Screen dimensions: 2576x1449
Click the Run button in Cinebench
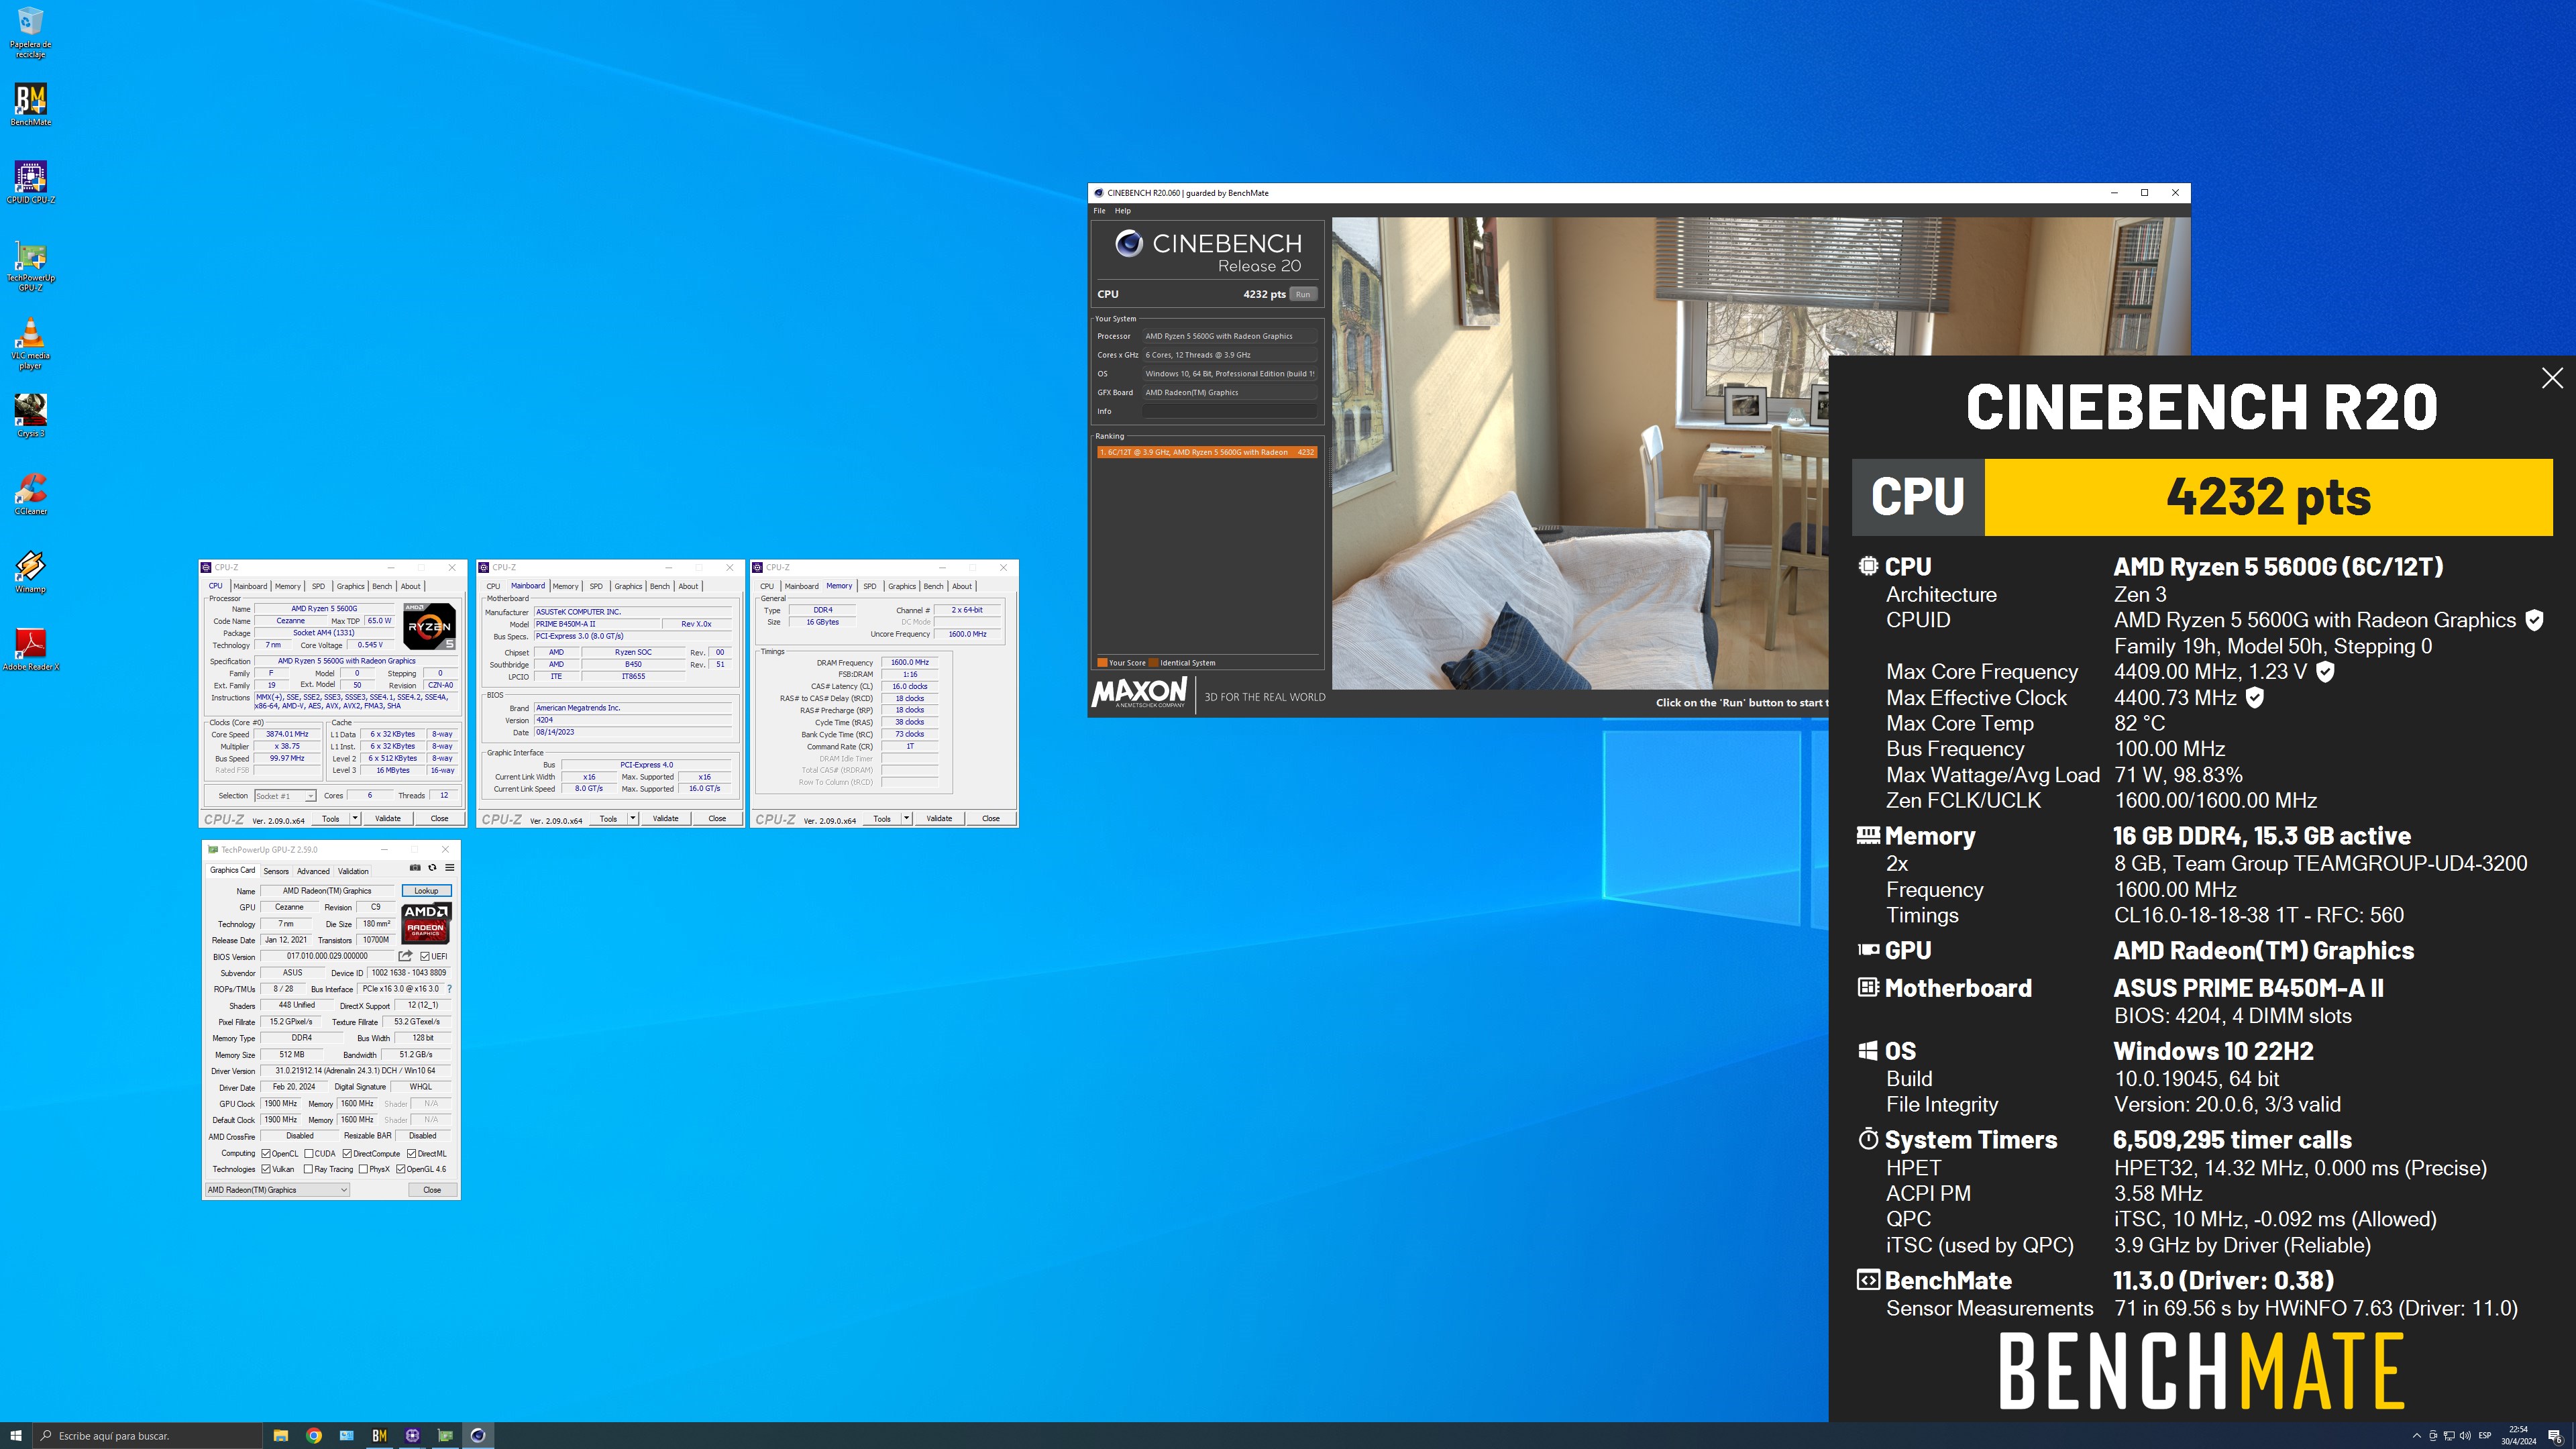(x=1303, y=294)
